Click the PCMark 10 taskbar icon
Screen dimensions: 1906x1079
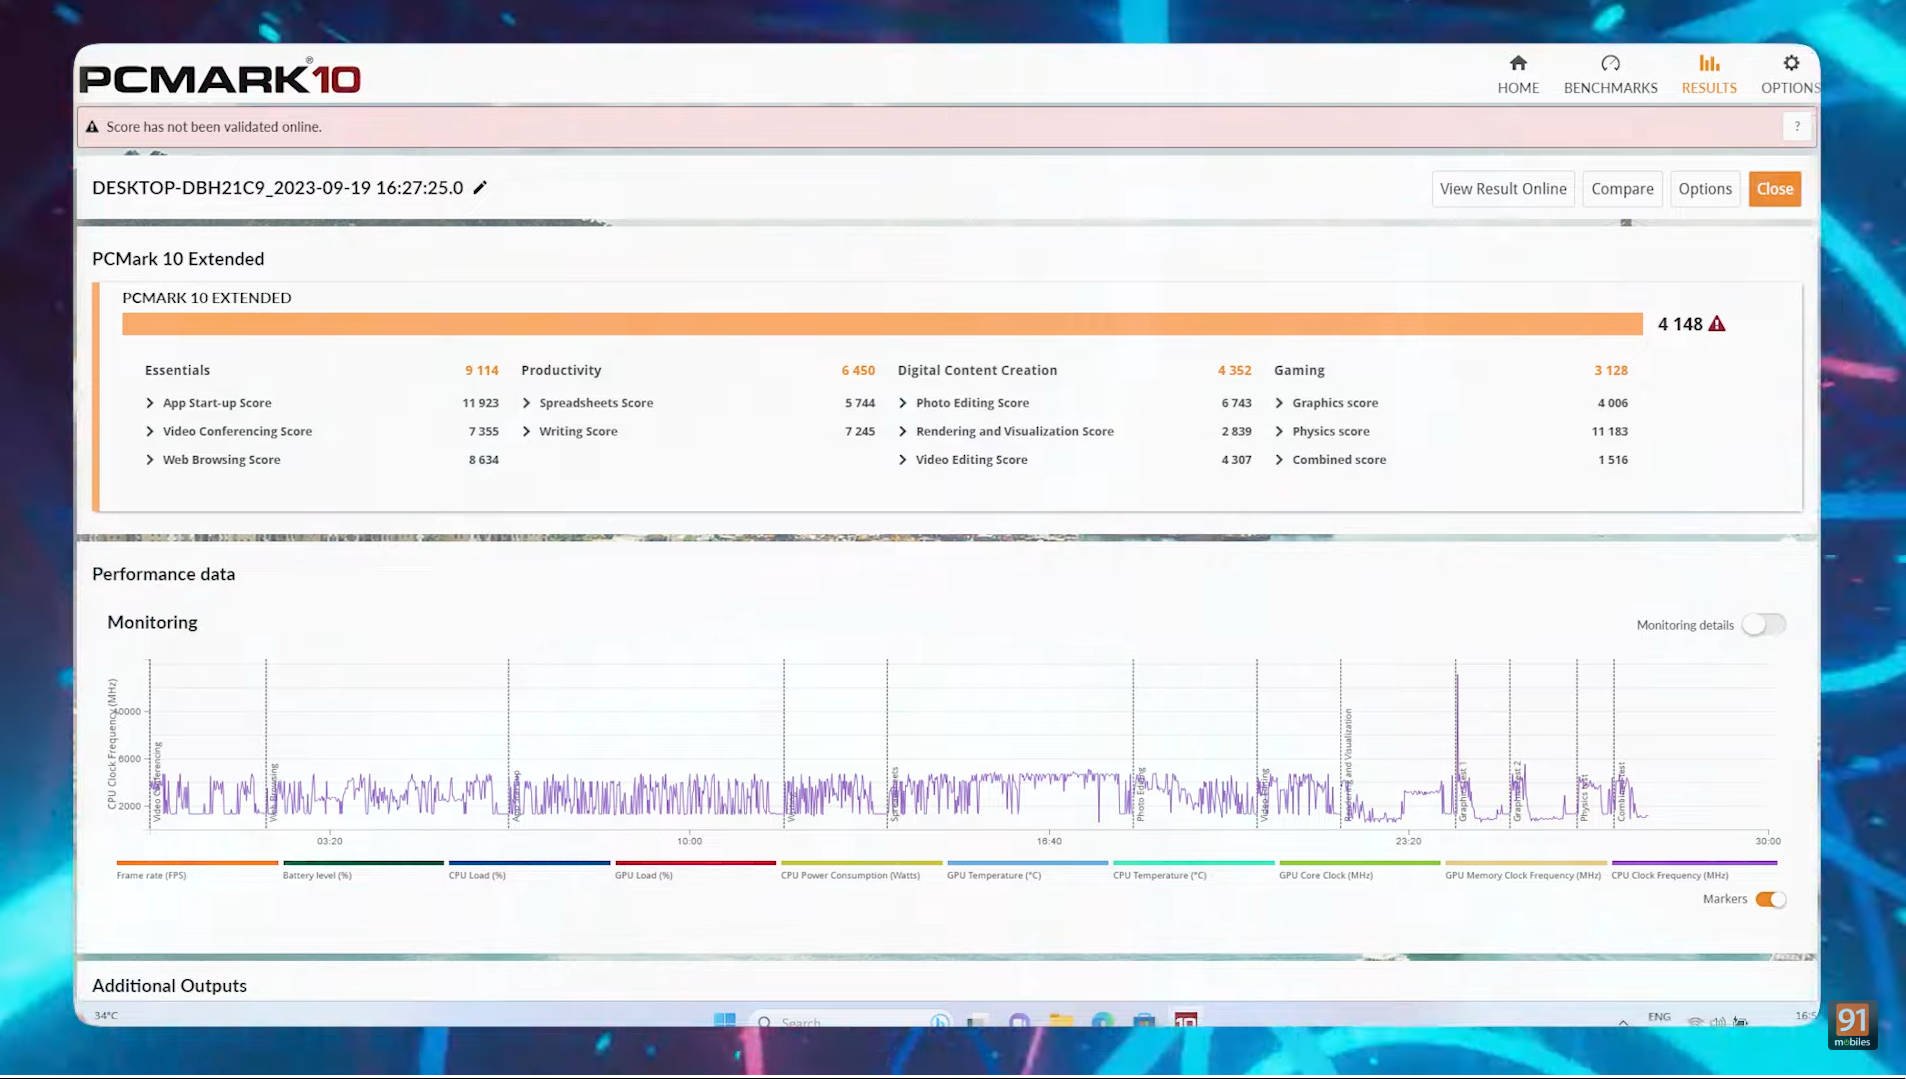coord(1186,1020)
